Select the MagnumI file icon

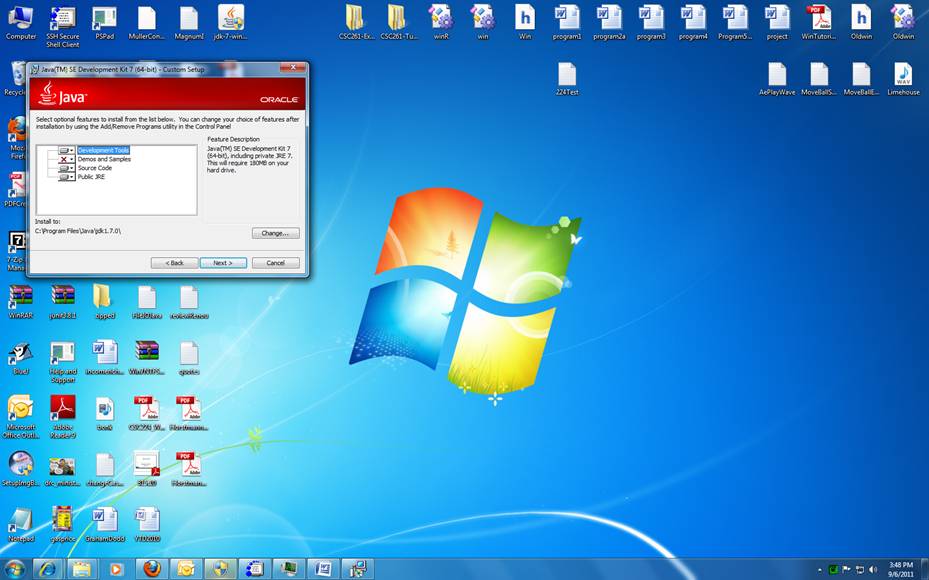click(x=189, y=23)
